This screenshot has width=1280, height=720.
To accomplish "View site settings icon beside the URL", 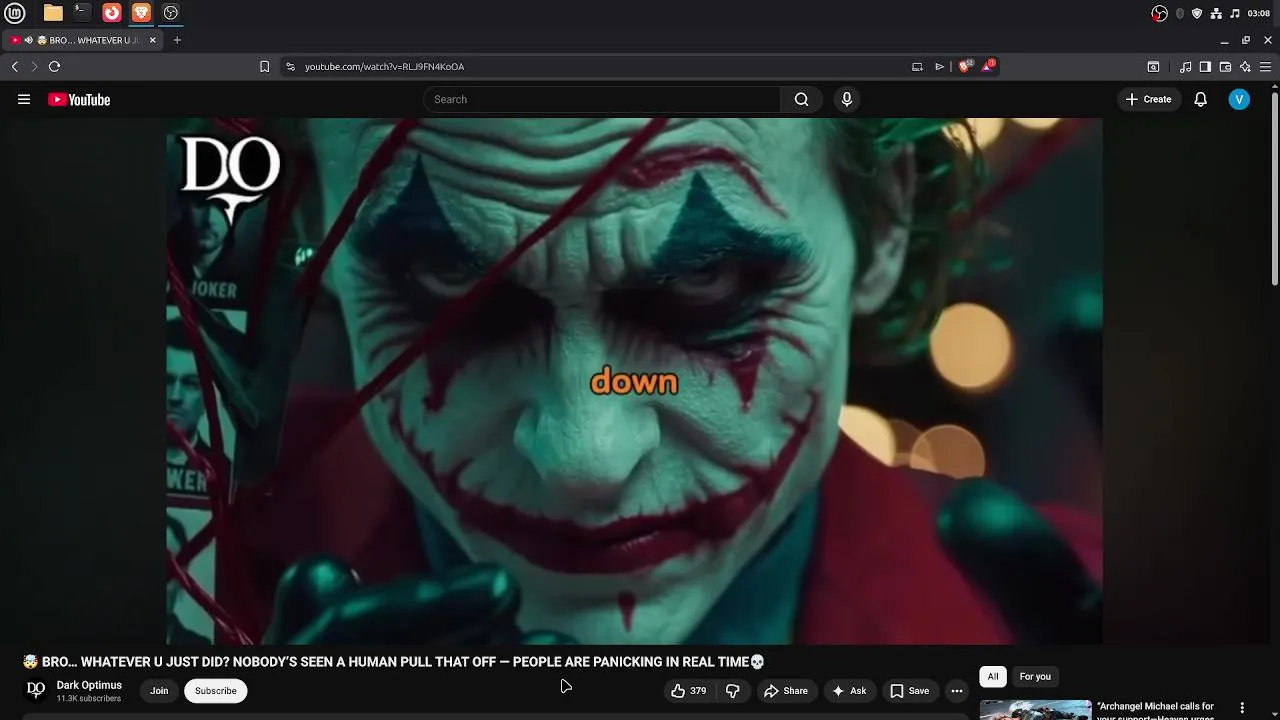I will click(x=290, y=66).
